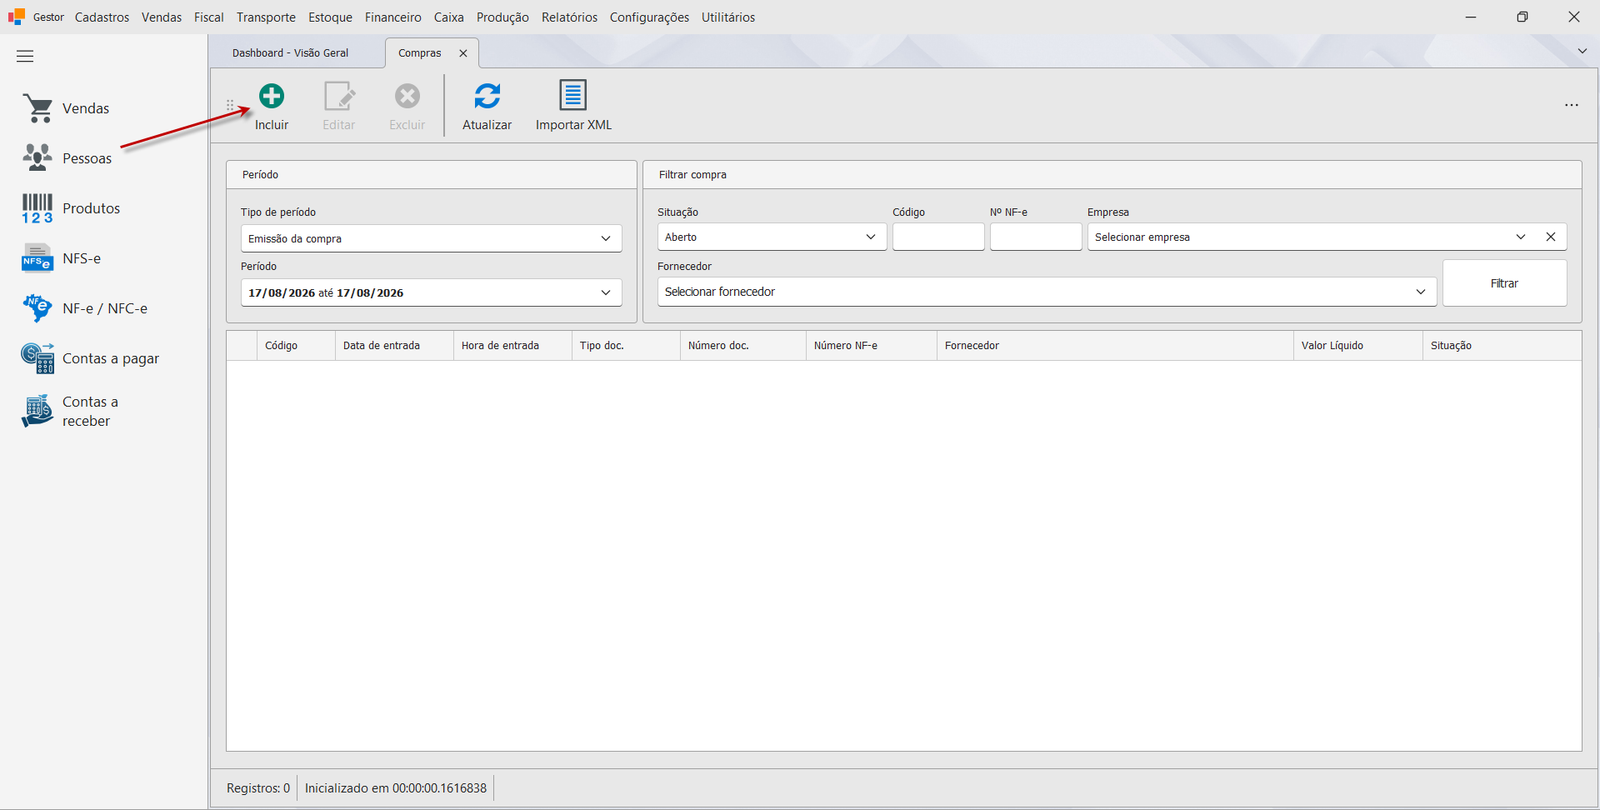Open the Selecionar fornecedor dropdown
Viewport: 1600px width, 810px height.
click(1421, 292)
